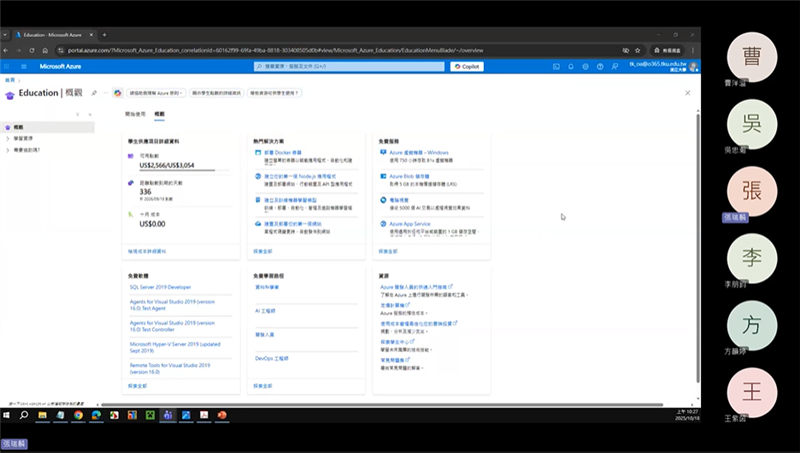Click the Copilot button in header
800x453 pixels.
[x=466, y=66]
